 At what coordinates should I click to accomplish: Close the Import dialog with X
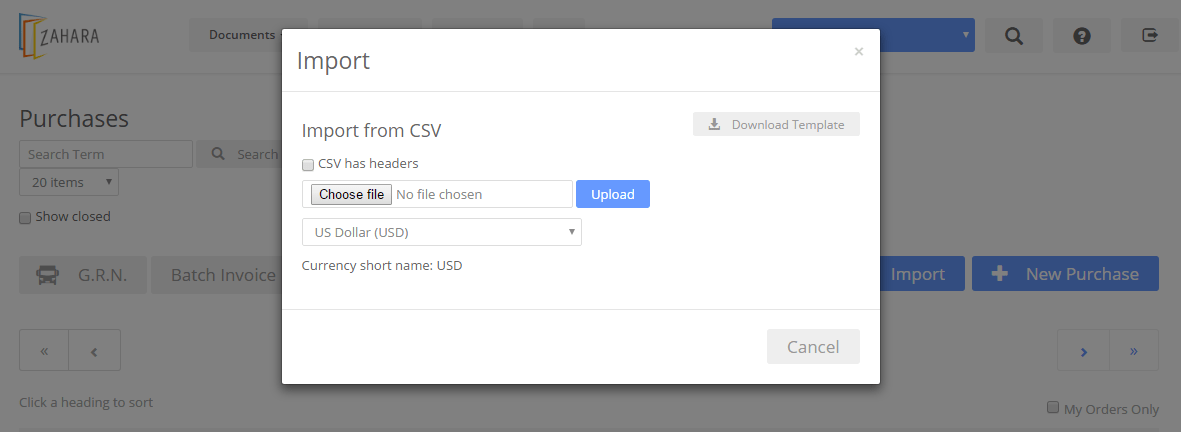[x=859, y=52]
